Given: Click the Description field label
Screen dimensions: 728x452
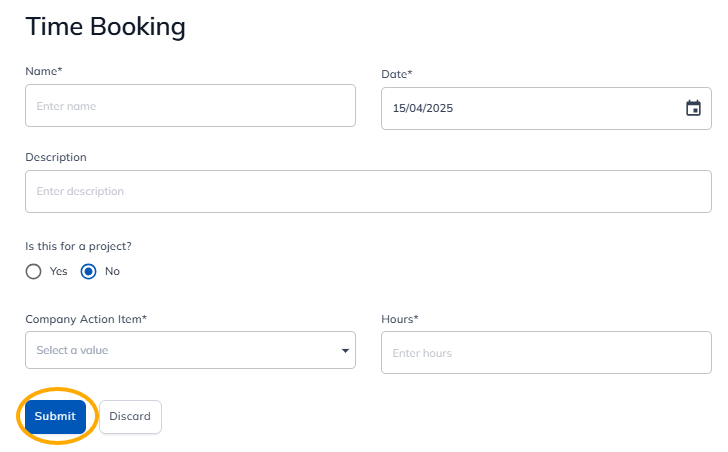Looking at the screenshot, I should pyautogui.click(x=56, y=157).
